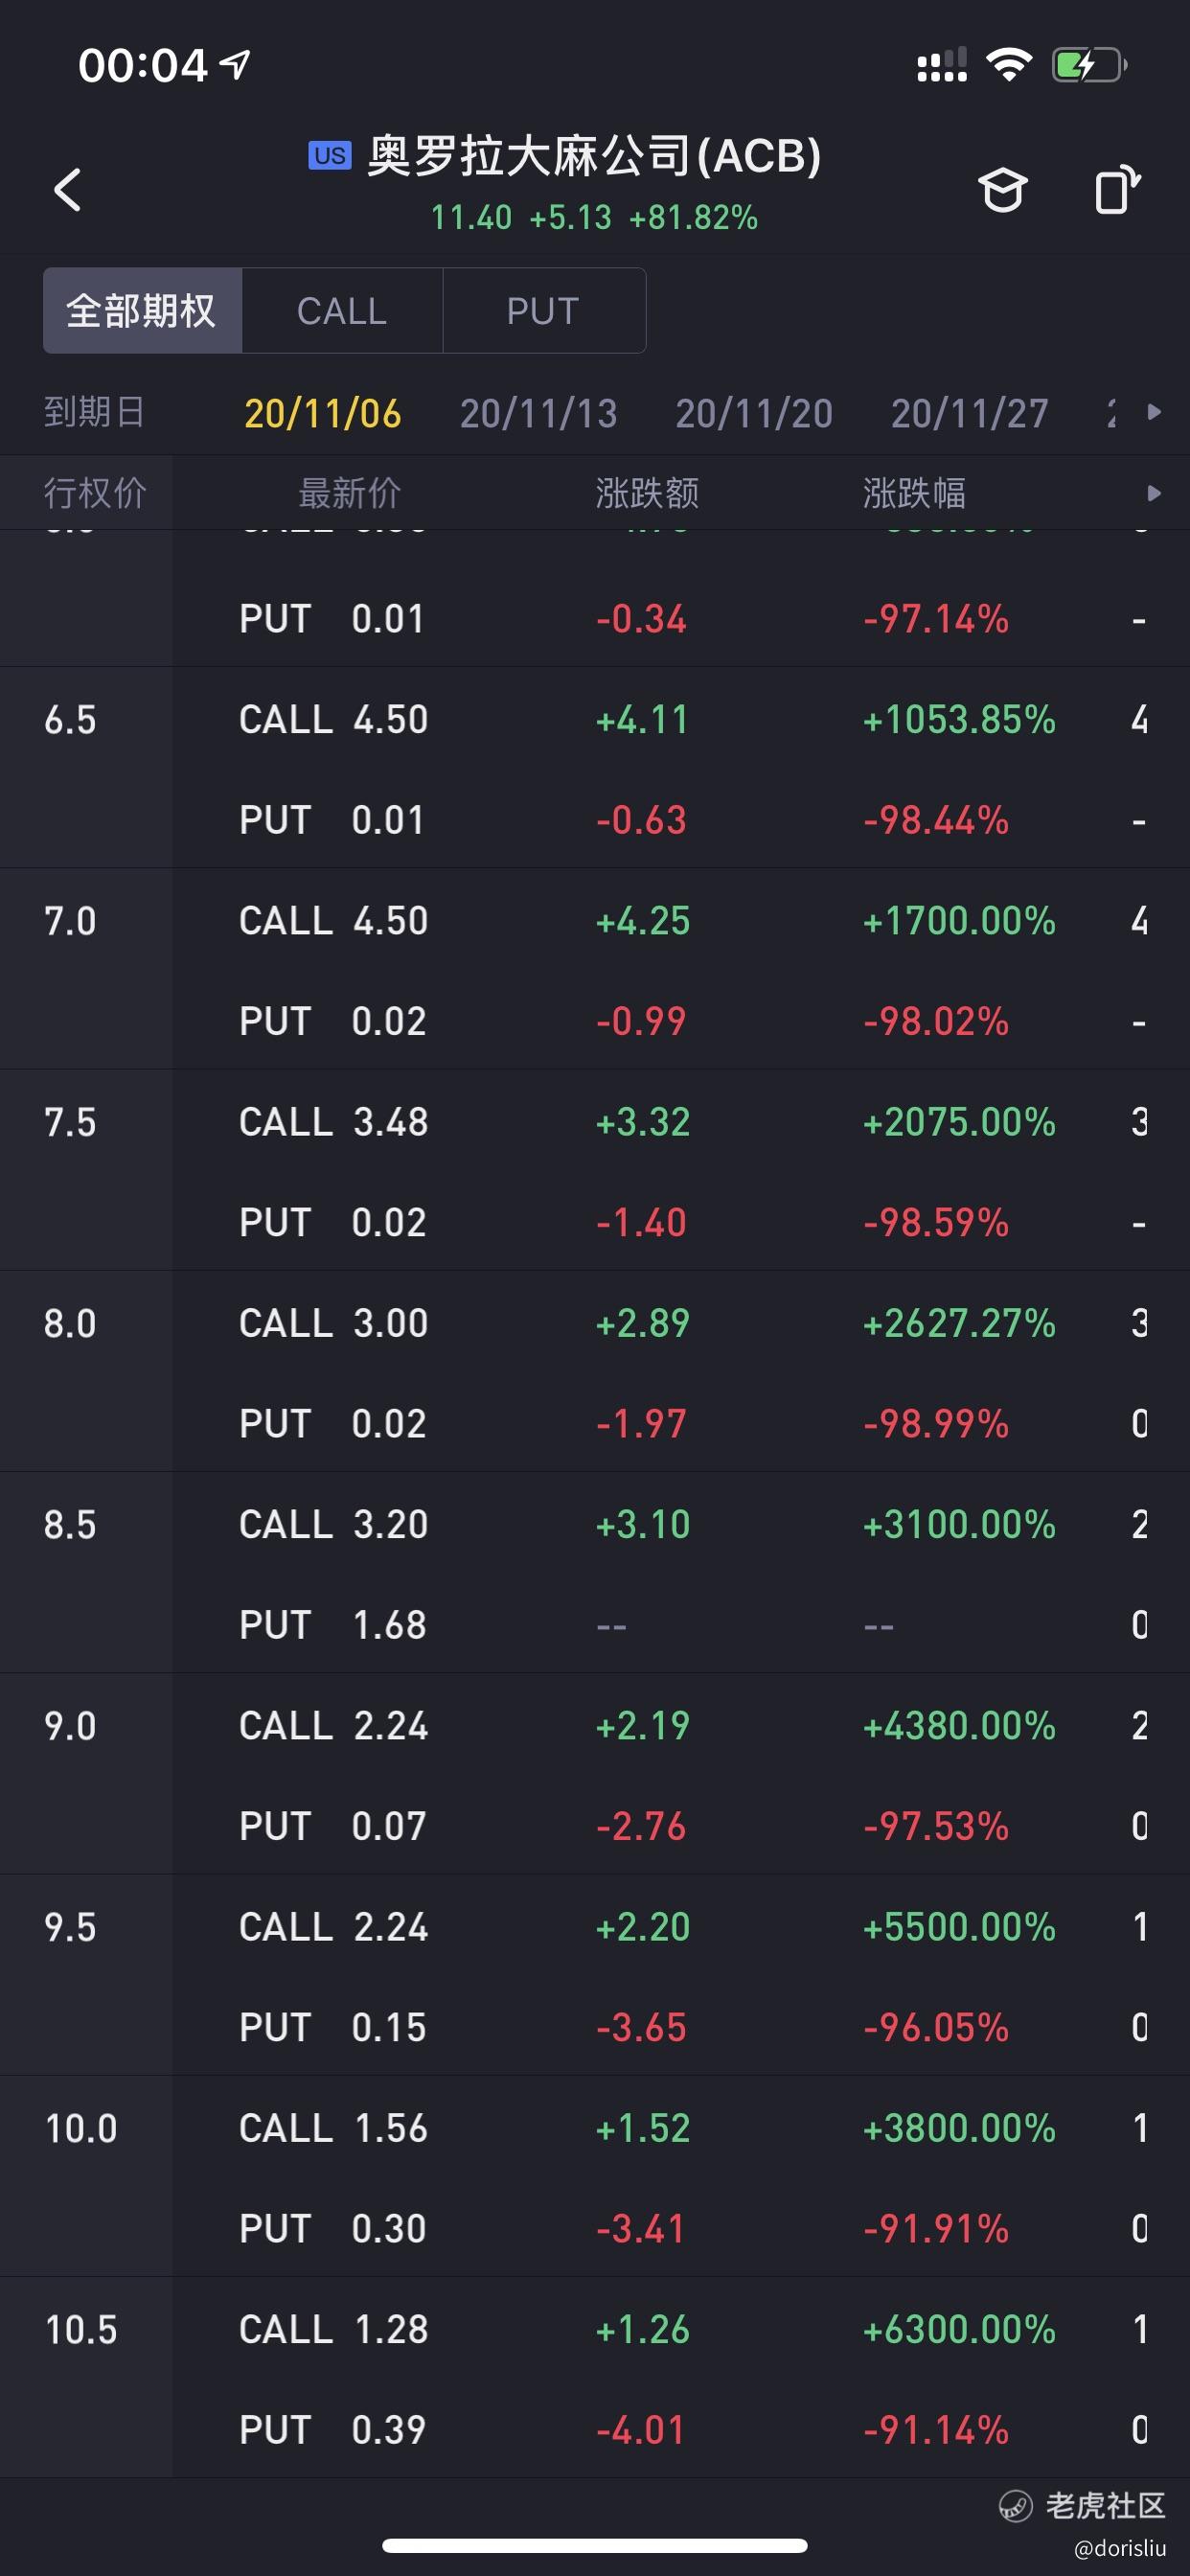Select the 全部期权 segment
The height and width of the screenshot is (2576, 1190).
[x=142, y=311]
